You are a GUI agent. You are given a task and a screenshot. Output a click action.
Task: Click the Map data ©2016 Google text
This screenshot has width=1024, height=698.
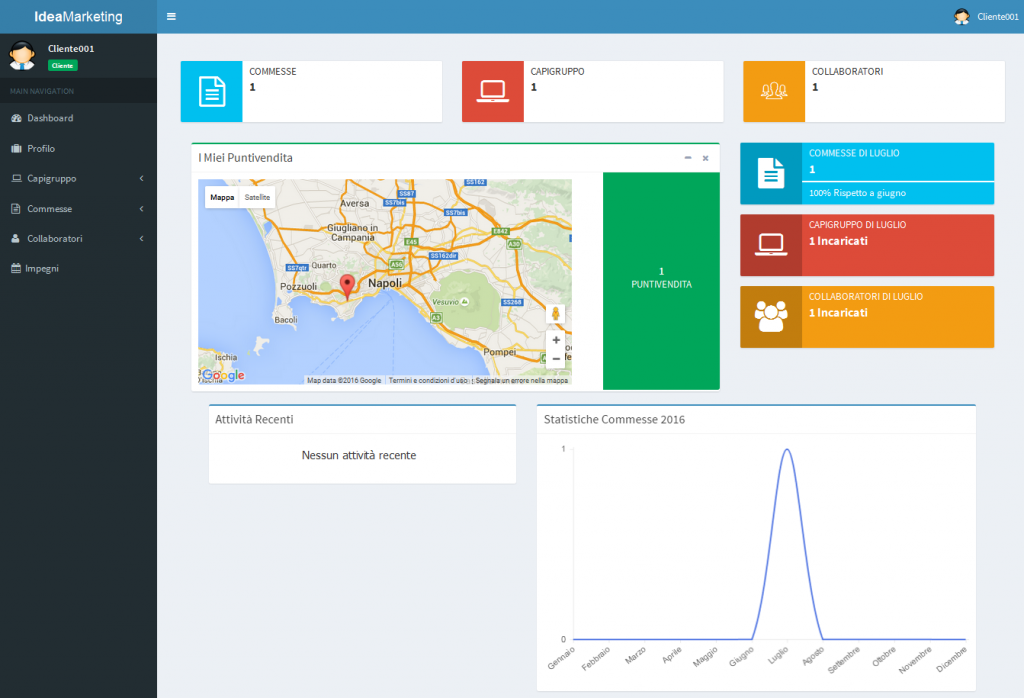344,380
